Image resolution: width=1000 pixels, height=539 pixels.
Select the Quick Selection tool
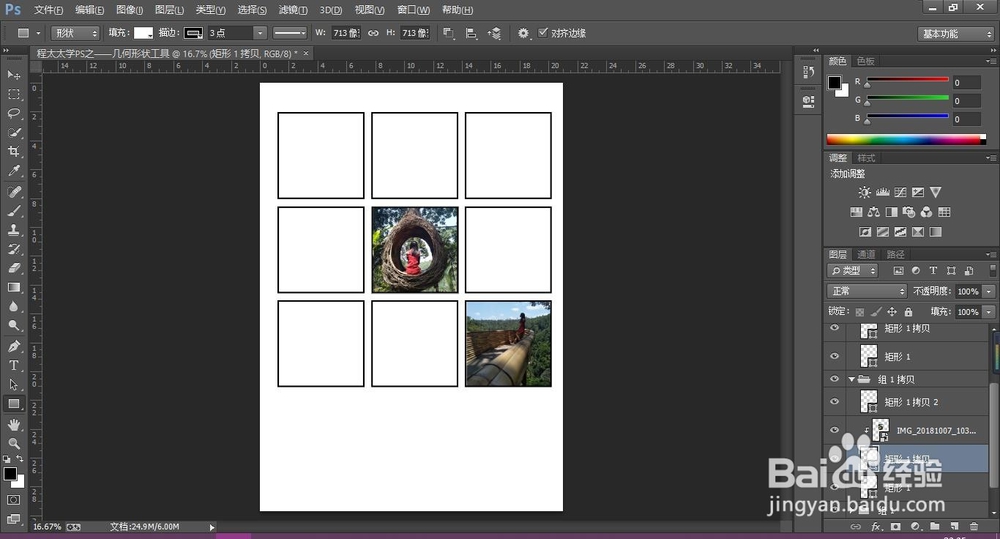(x=13, y=133)
